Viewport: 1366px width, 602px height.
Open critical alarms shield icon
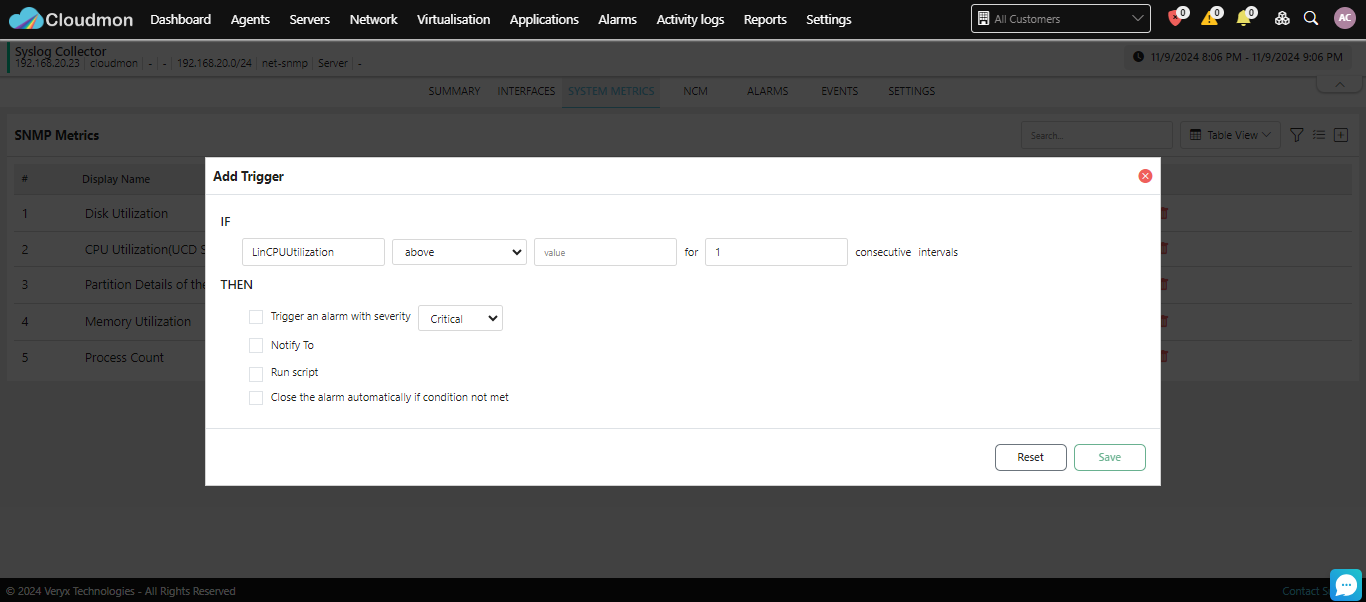[x=1175, y=18]
